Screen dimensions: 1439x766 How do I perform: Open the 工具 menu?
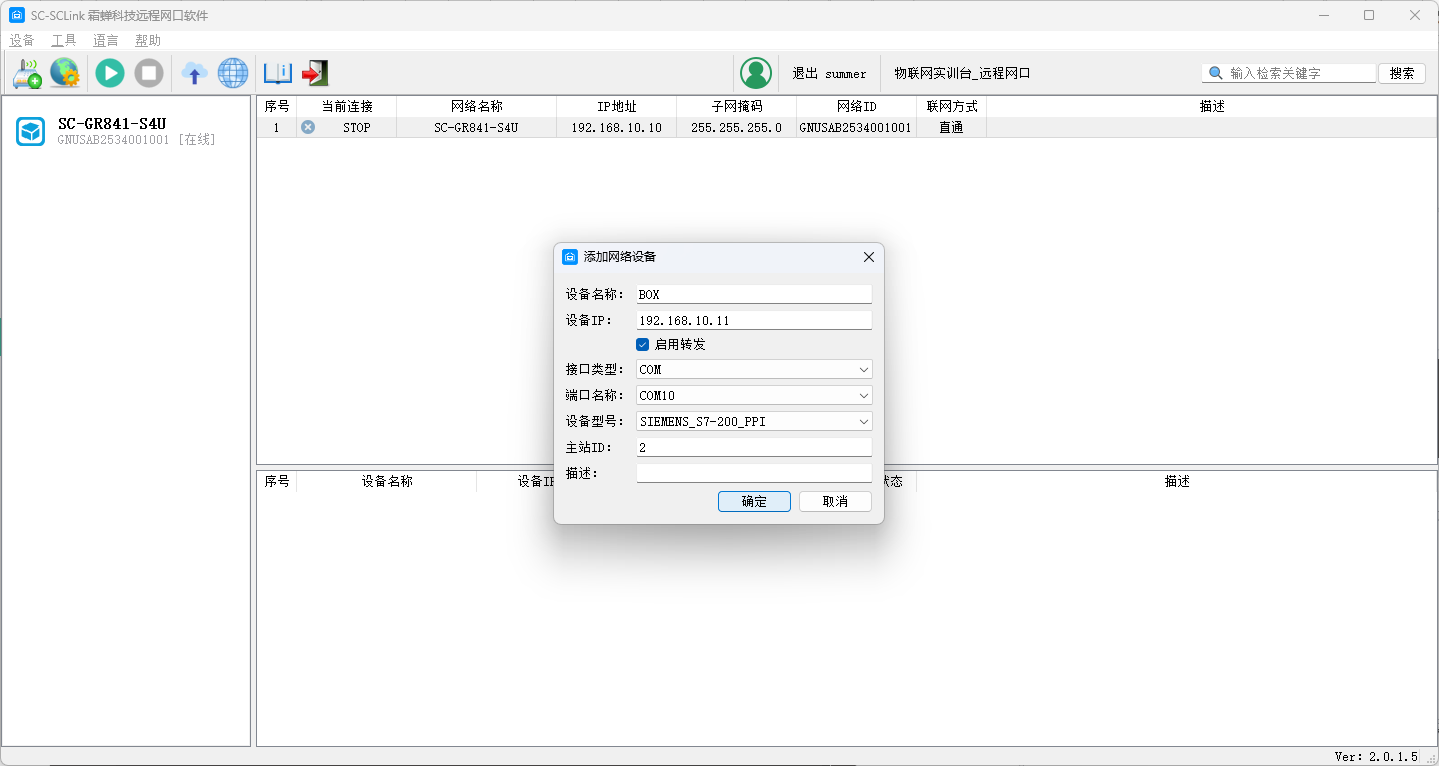coord(64,41)
